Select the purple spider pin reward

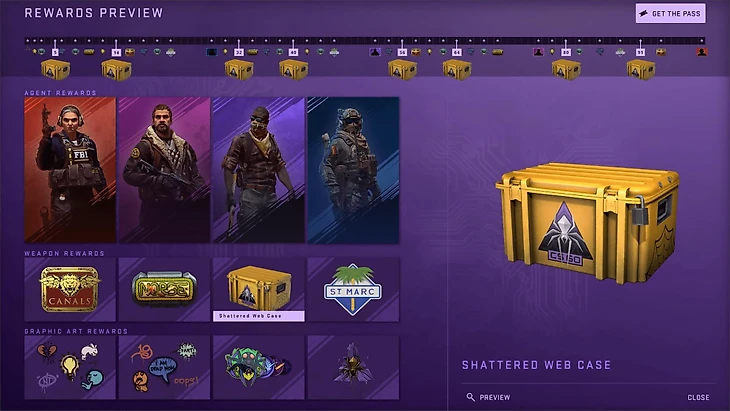click(x=353, y=367)
